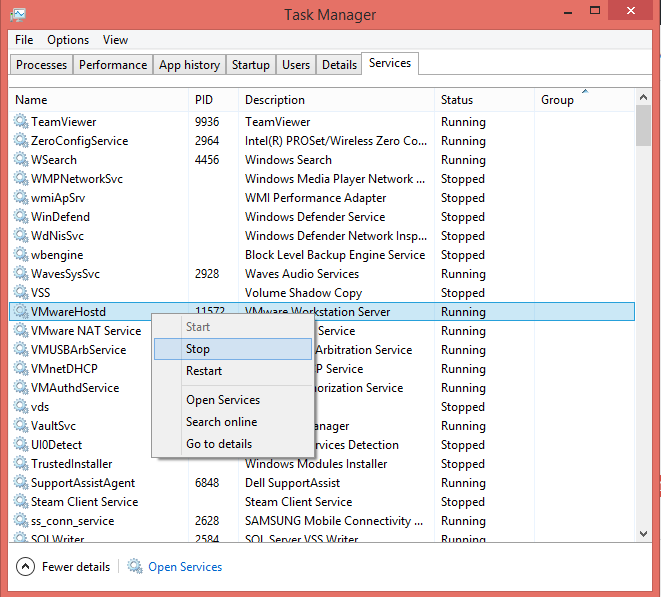Switch to the Users tab
The width and height of the screenshot is (661, 597).
296,65
